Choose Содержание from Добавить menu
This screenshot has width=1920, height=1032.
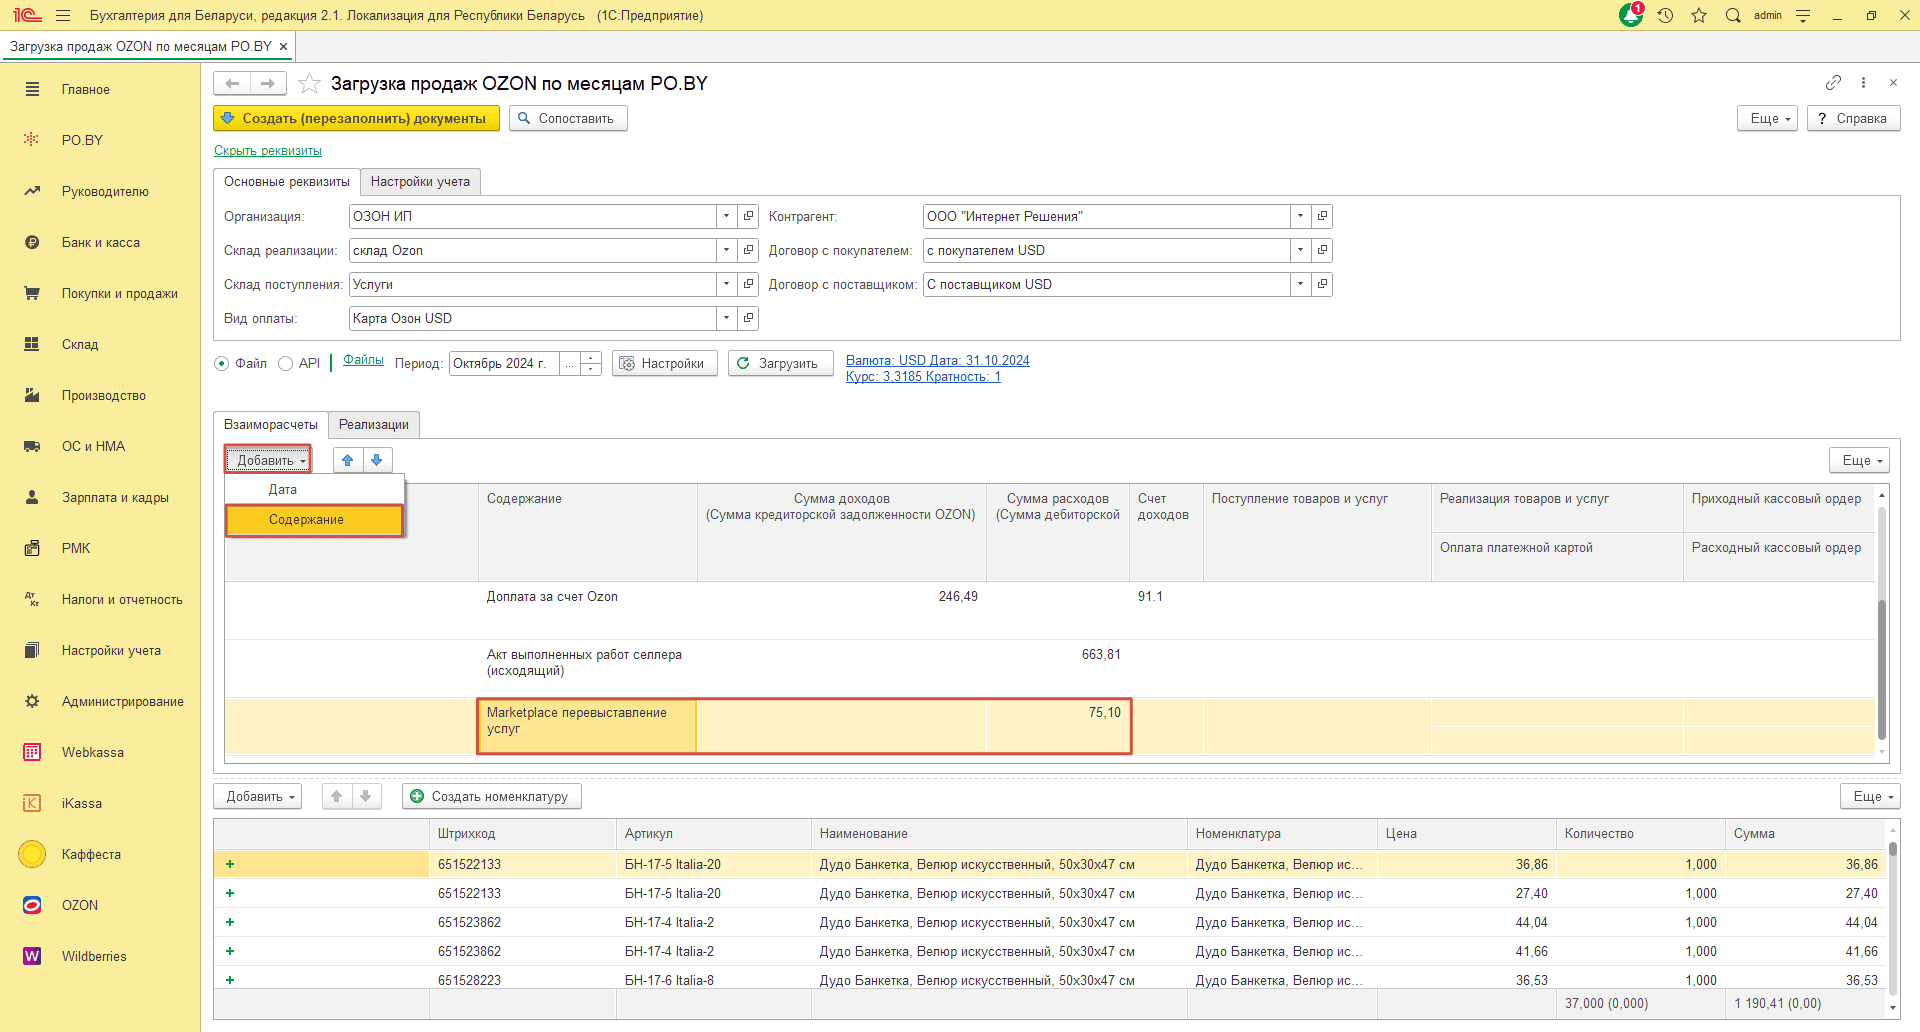pyautogui.click(x=314, y=520)
